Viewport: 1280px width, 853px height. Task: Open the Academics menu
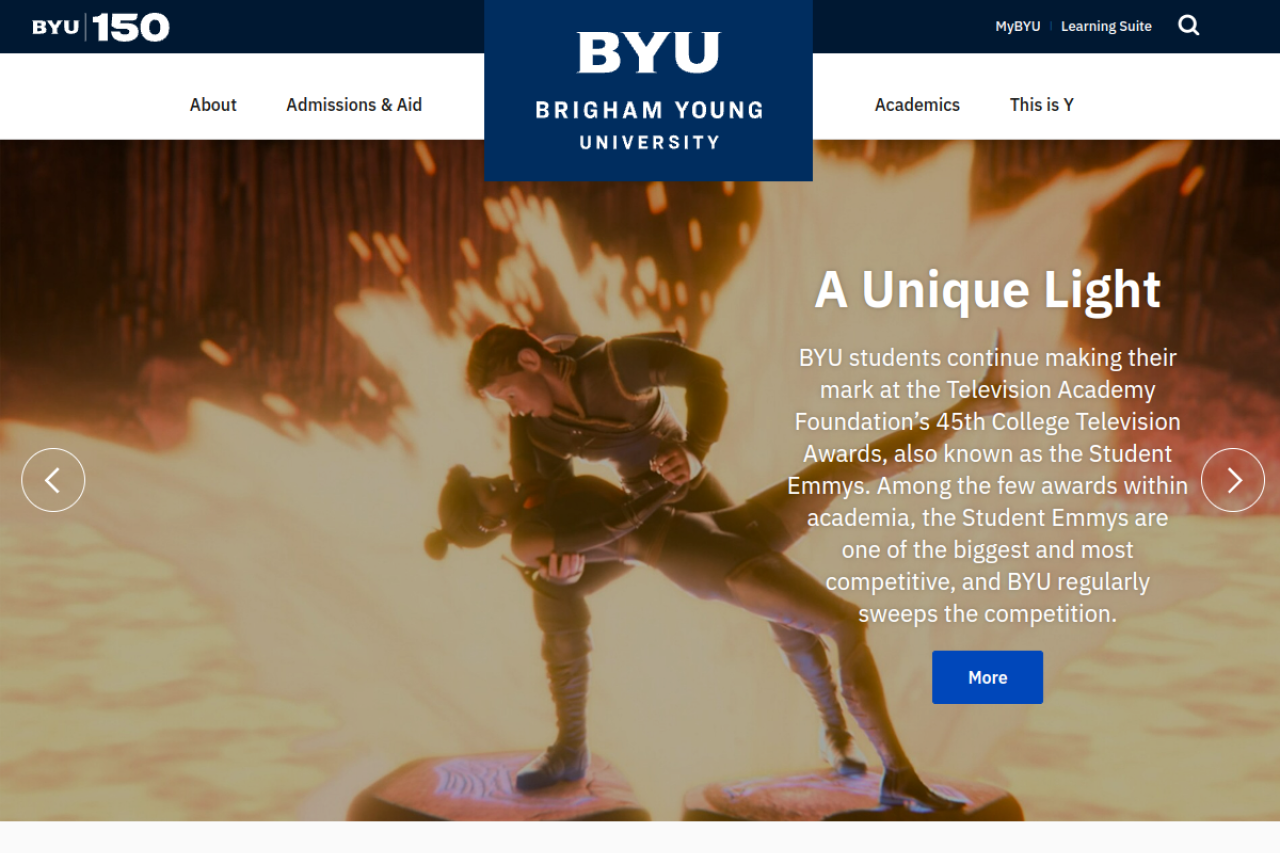[917, 104]
